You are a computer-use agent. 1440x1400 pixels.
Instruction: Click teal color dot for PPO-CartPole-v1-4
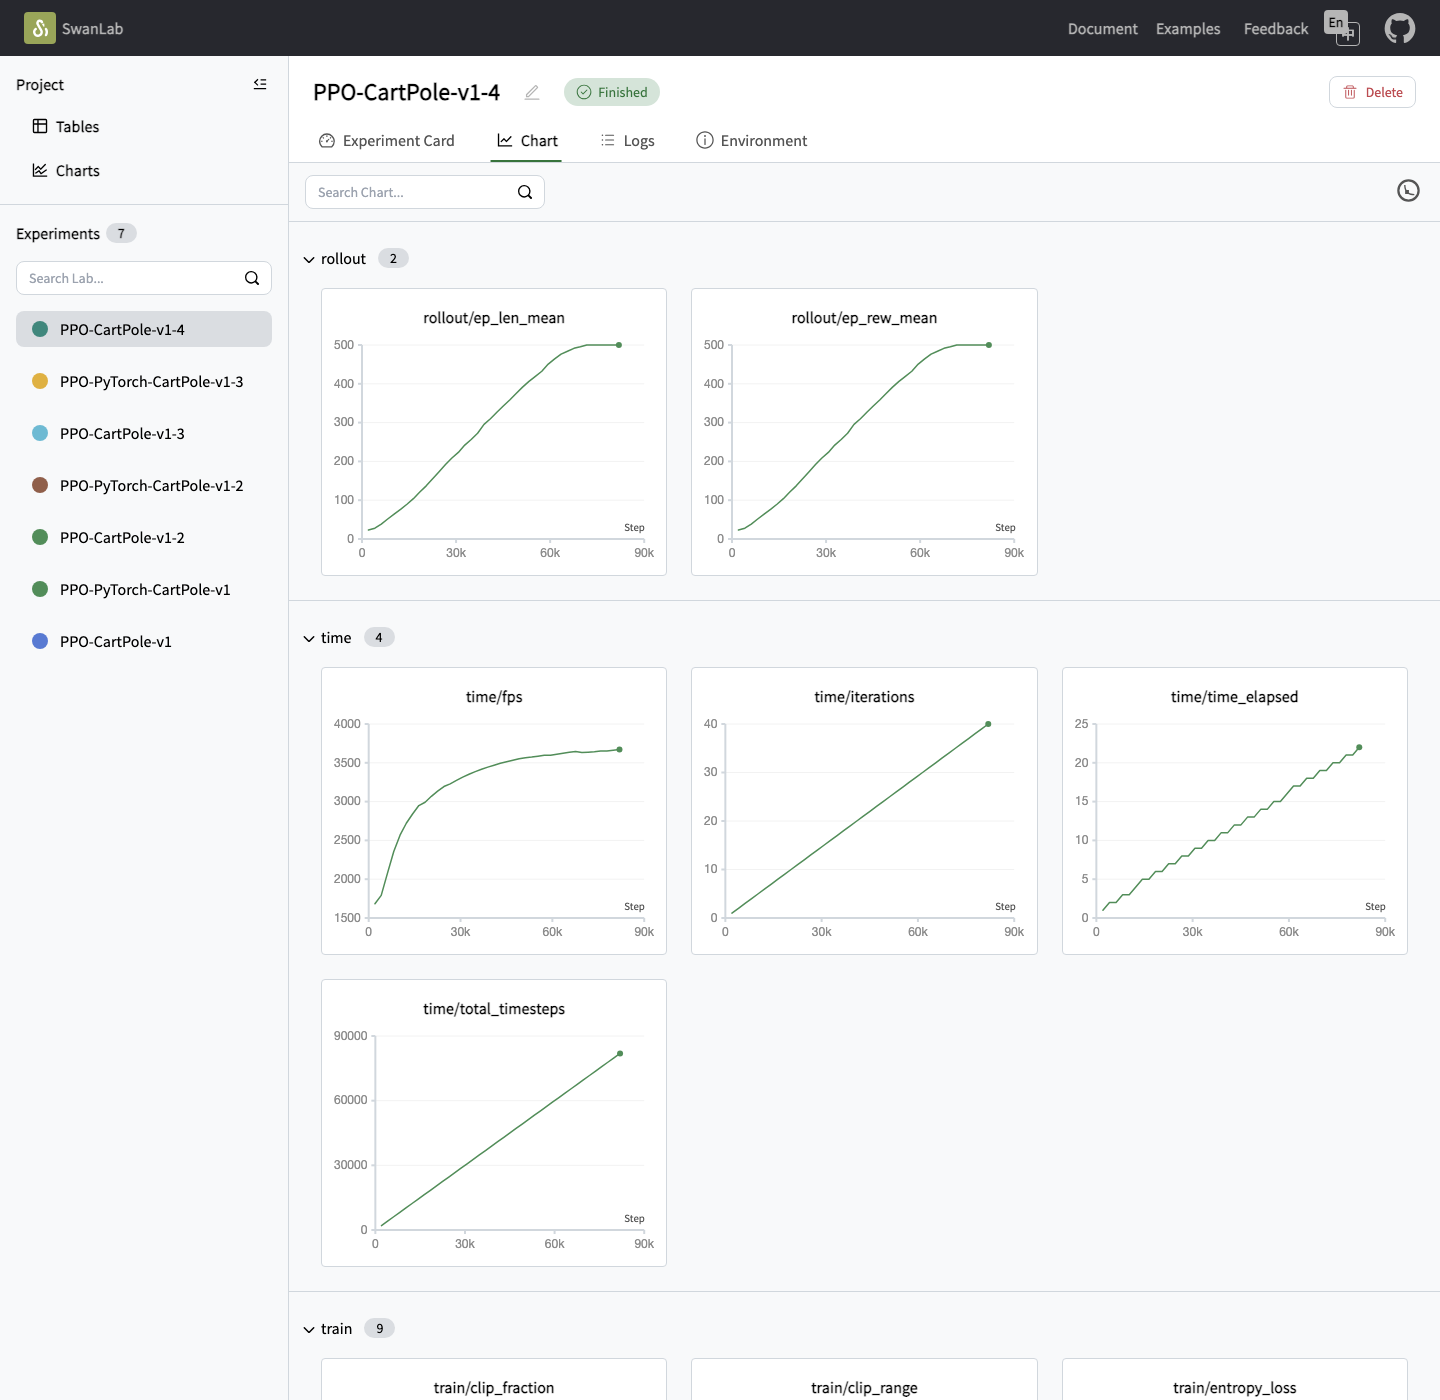click(x=40, y=329)
